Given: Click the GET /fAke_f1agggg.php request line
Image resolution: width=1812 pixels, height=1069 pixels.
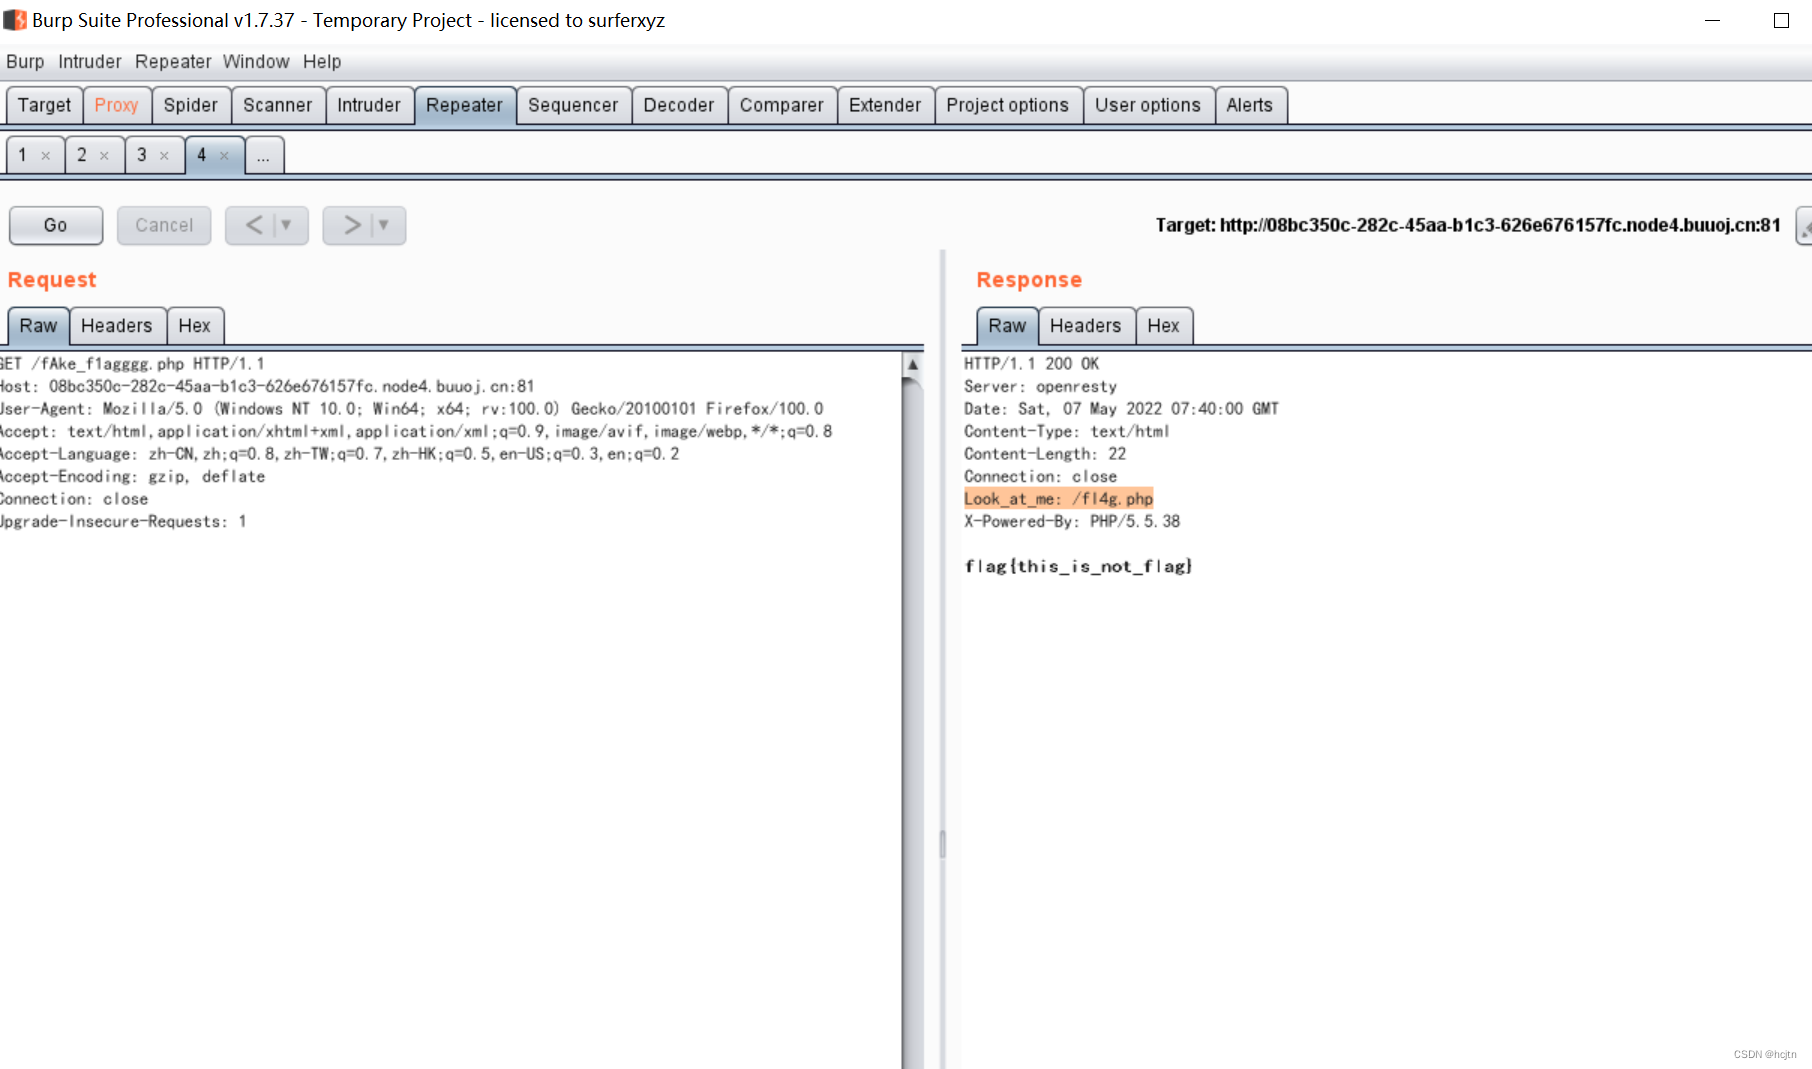Looking at the screenshot, I should (132, 364).
